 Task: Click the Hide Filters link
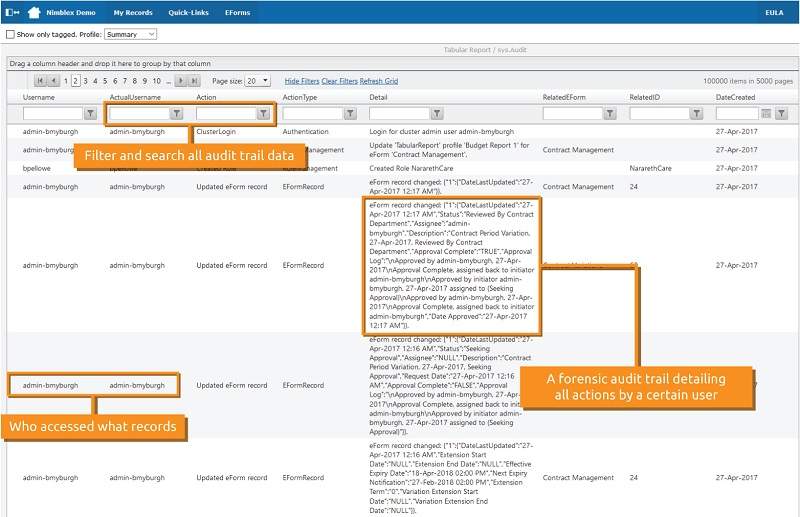pyautogui.click(x=302, y=81)
